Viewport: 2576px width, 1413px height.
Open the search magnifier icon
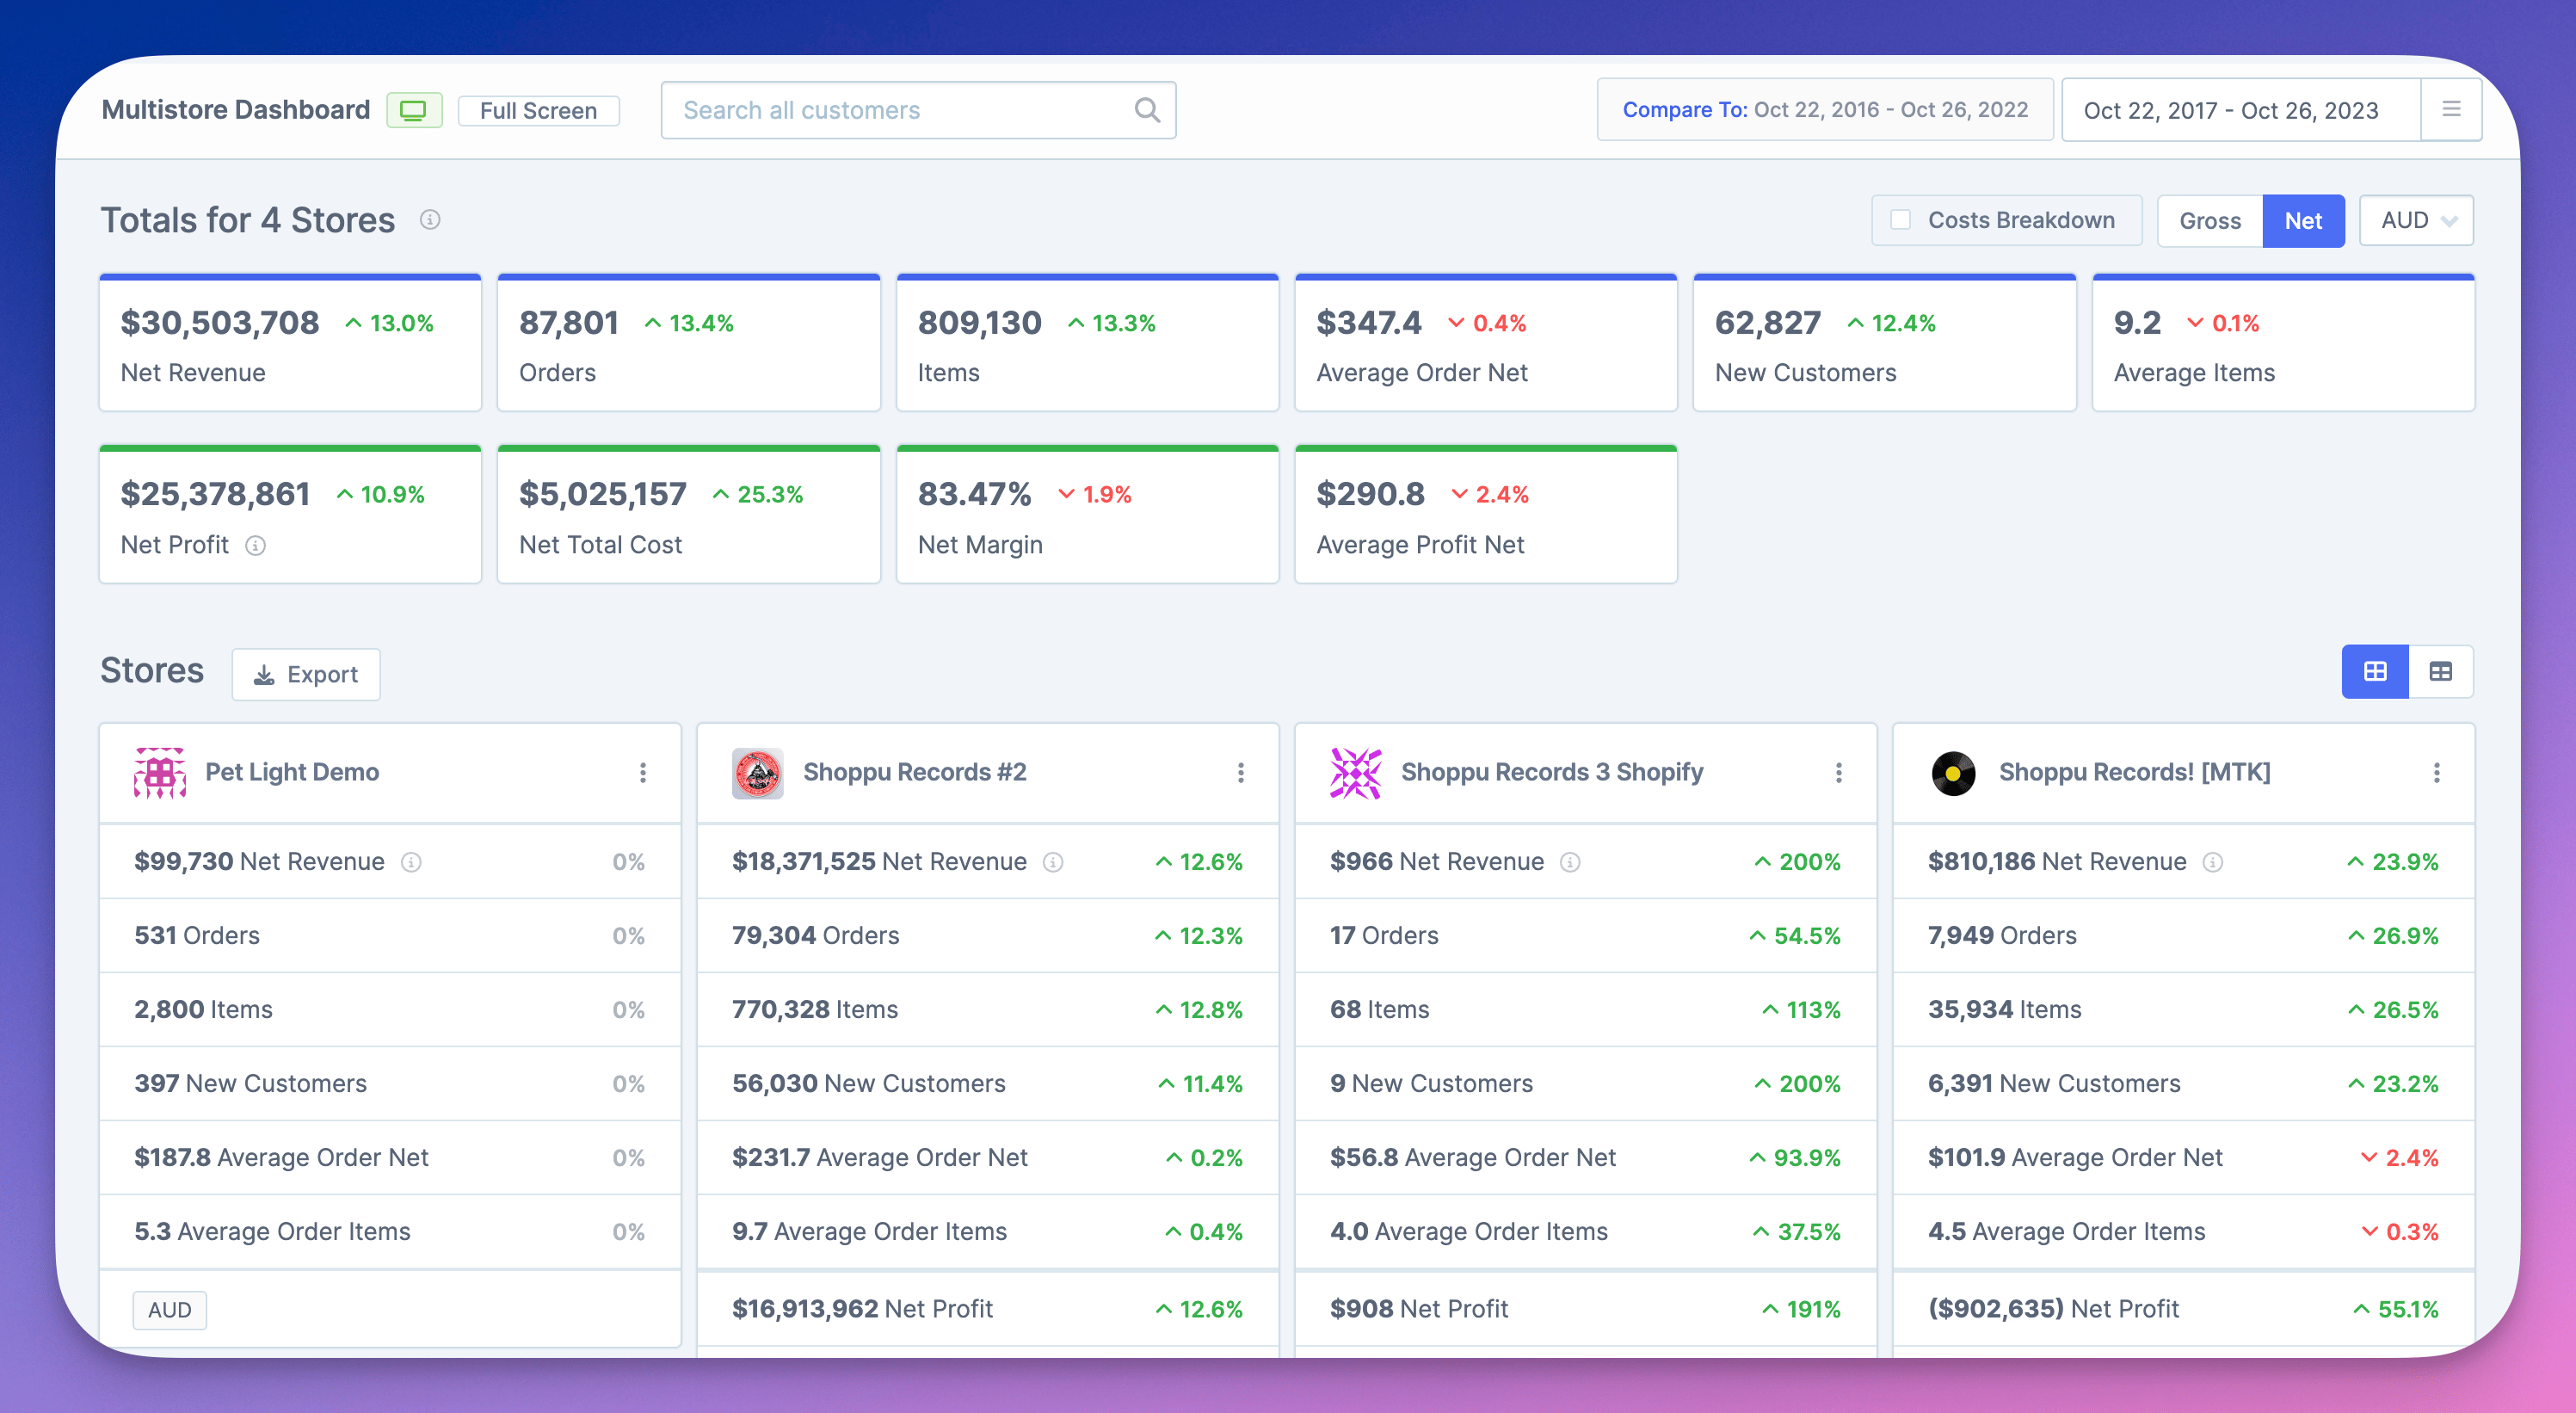pos(1146,110)
